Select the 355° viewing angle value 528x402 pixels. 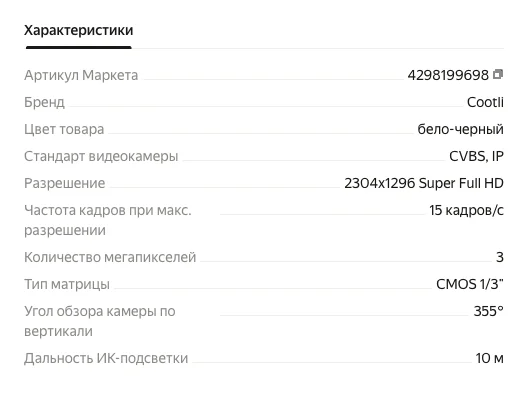point(489,311)
